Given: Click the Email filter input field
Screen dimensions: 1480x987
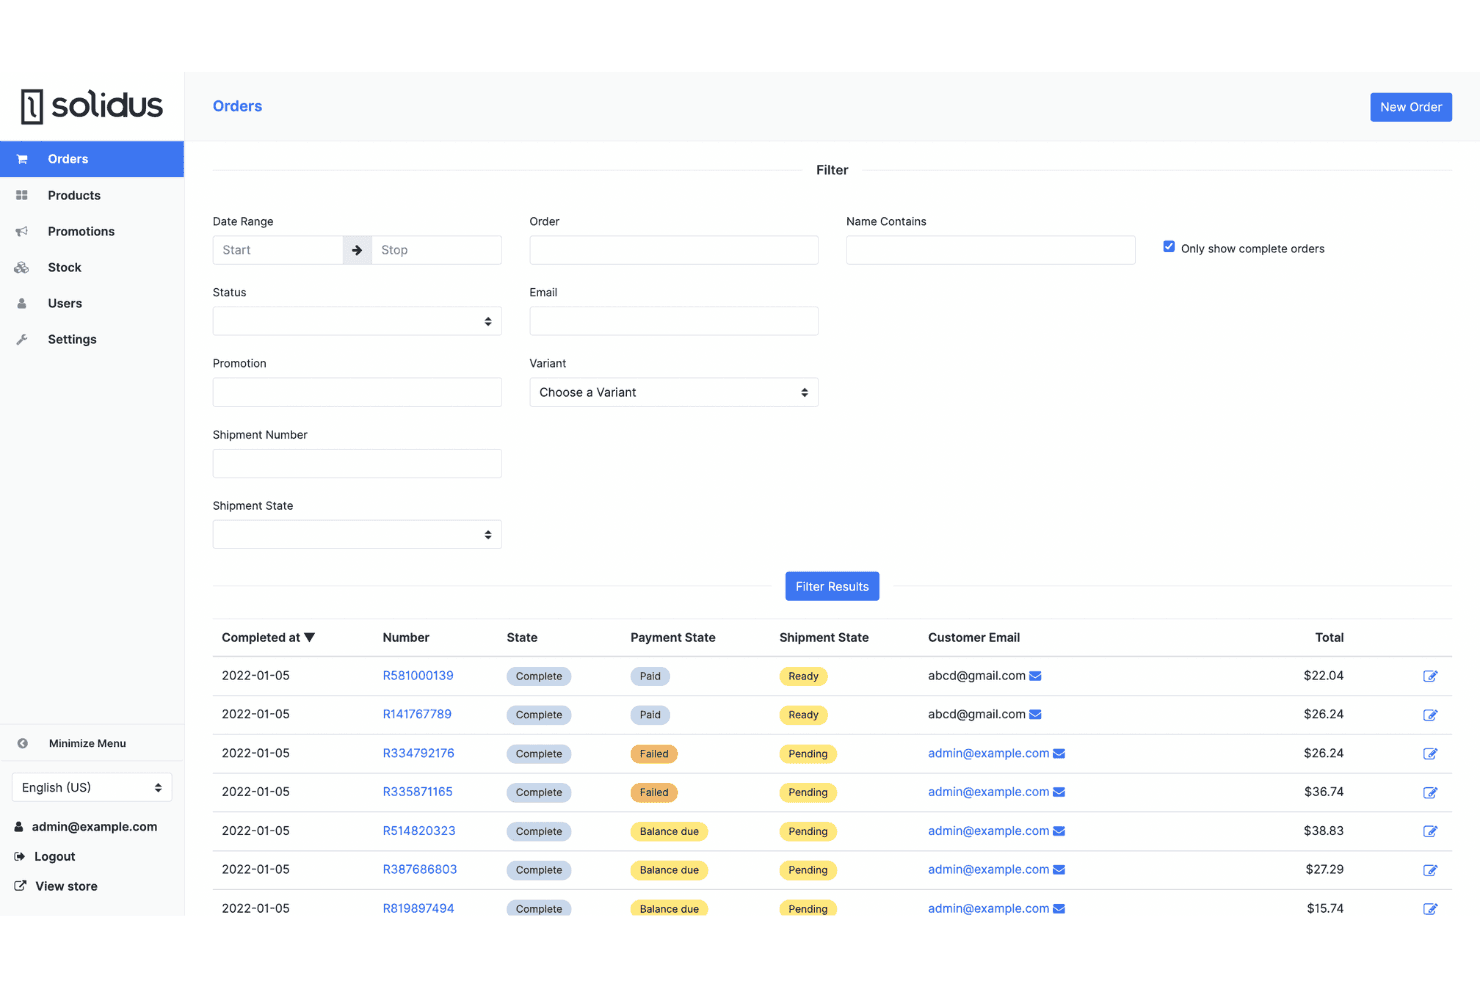Looking at the screenshot, I should pyautogui.click(x=674, y=321).
